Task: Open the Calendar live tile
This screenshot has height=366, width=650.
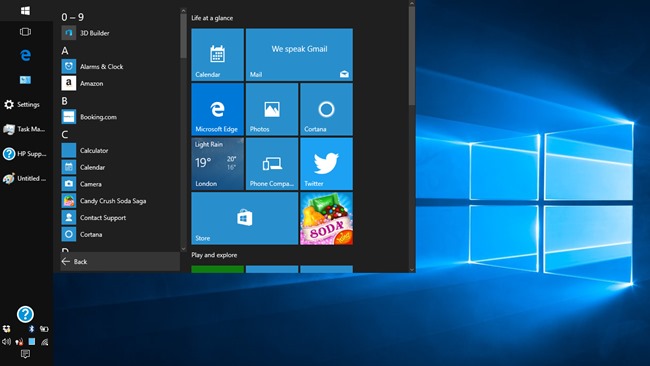Action: point(218,55)
